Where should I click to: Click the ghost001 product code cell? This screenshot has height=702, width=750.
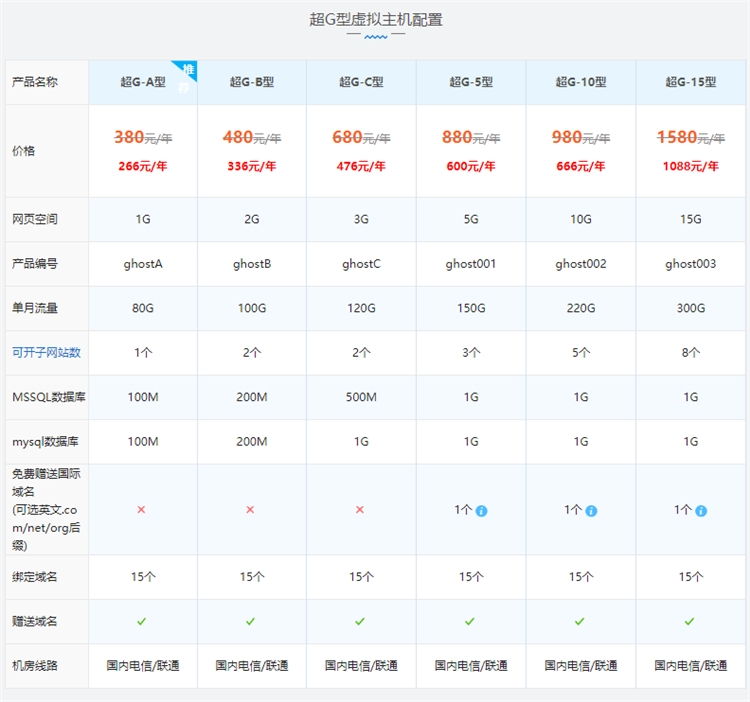click(x=470, y=264)
